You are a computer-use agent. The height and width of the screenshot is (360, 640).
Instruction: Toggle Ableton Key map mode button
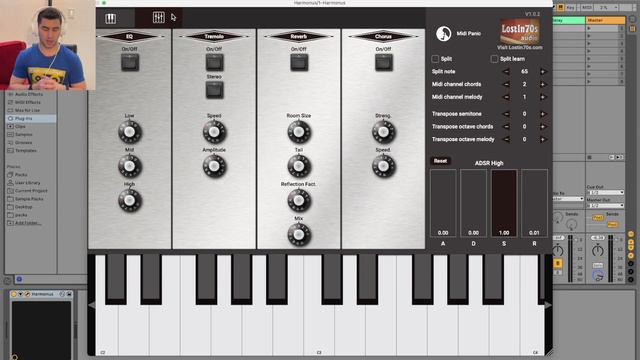point(570,7)
